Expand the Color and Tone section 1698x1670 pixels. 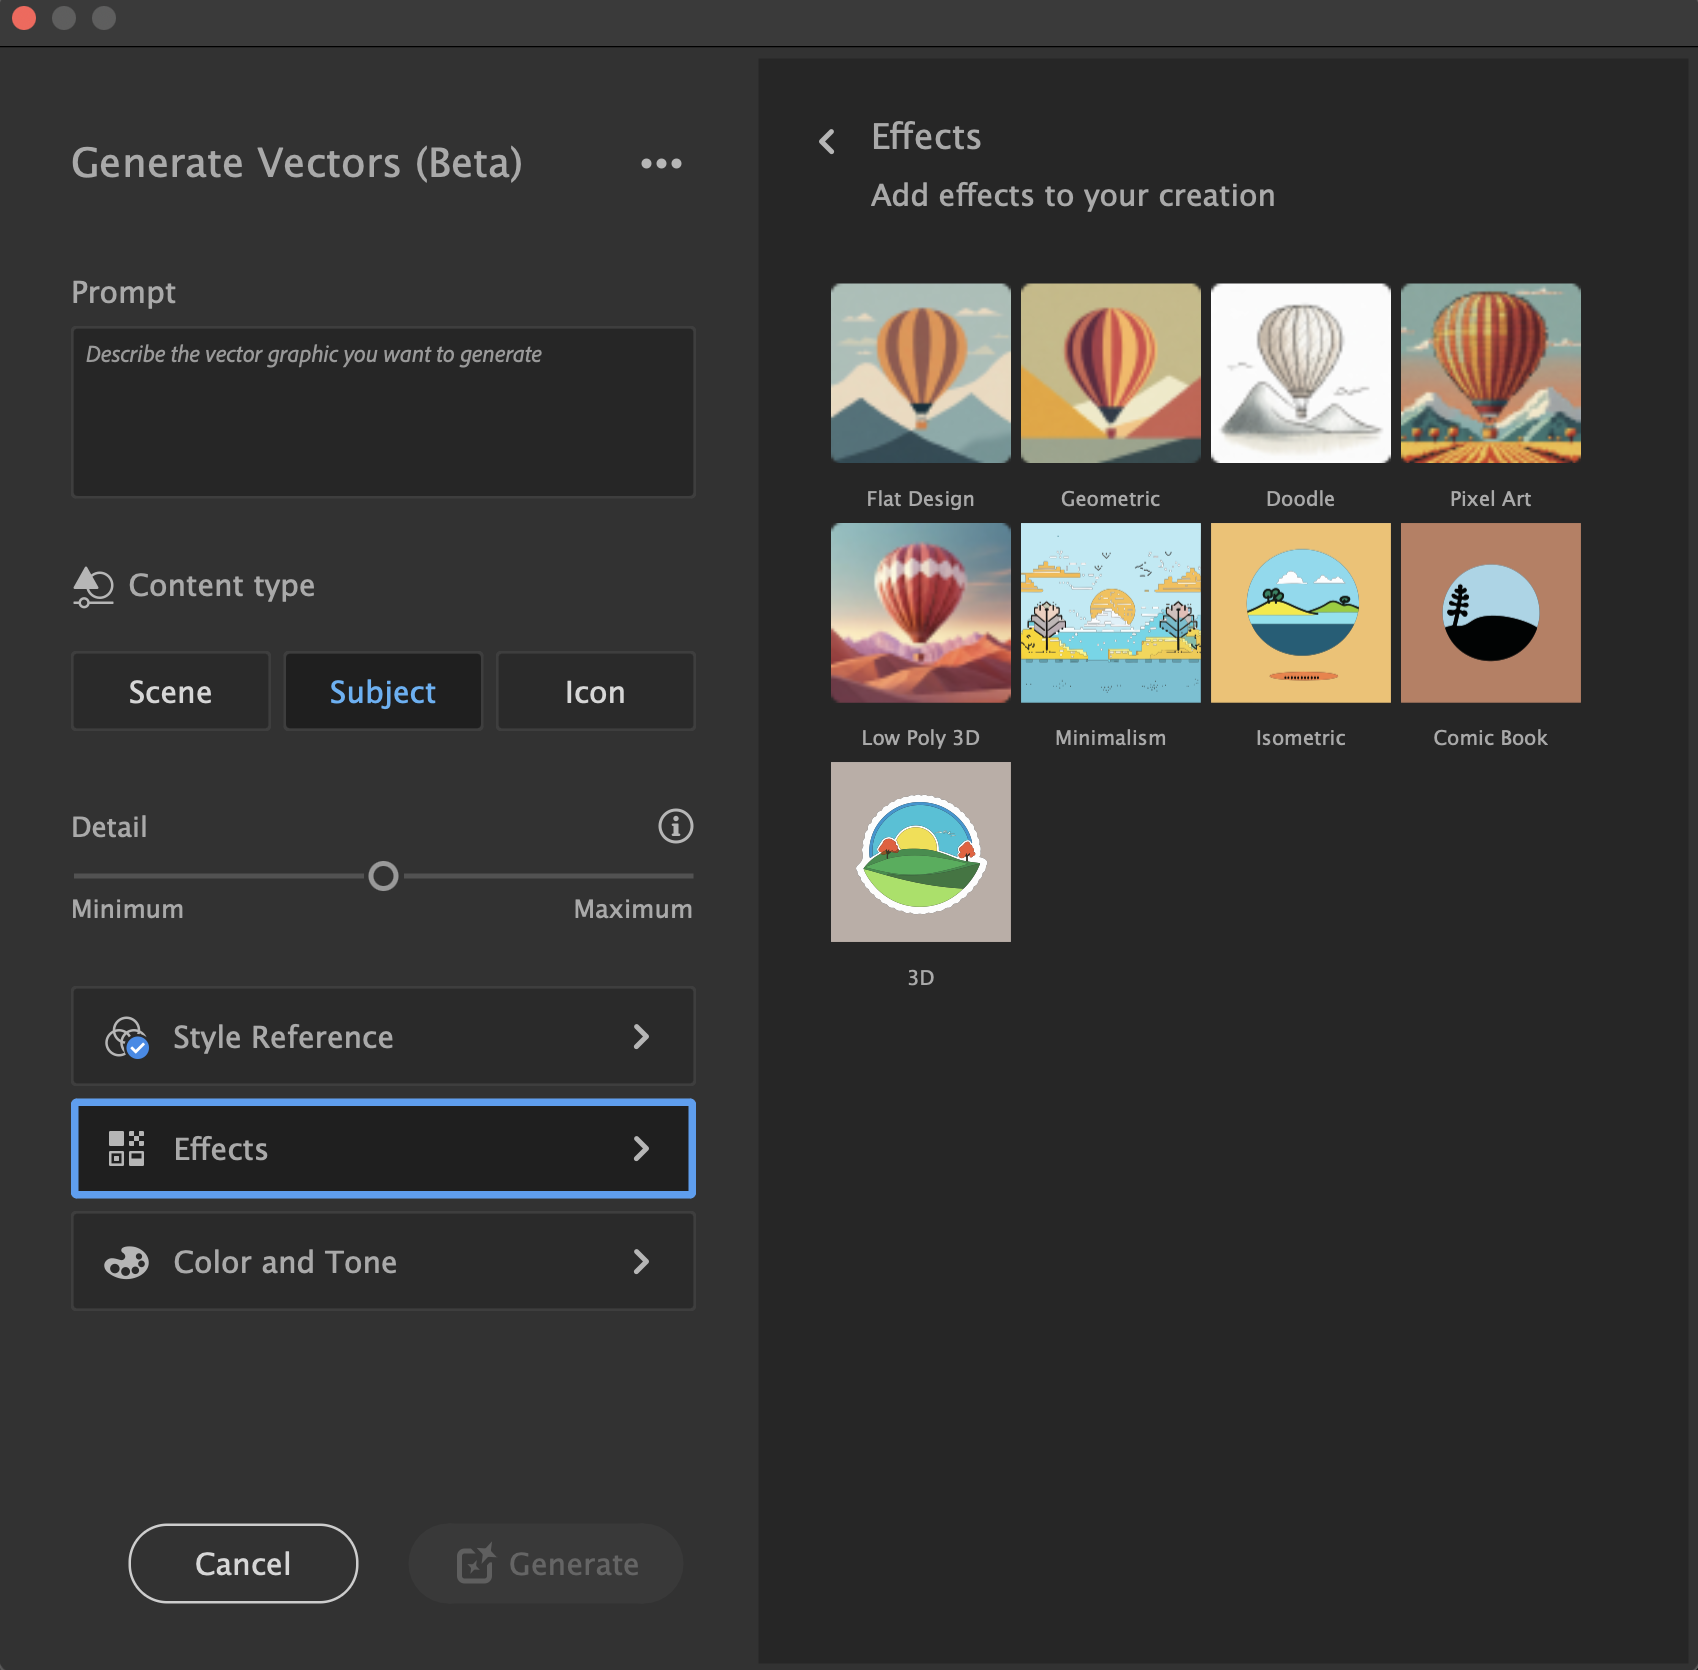point(641,1262)
